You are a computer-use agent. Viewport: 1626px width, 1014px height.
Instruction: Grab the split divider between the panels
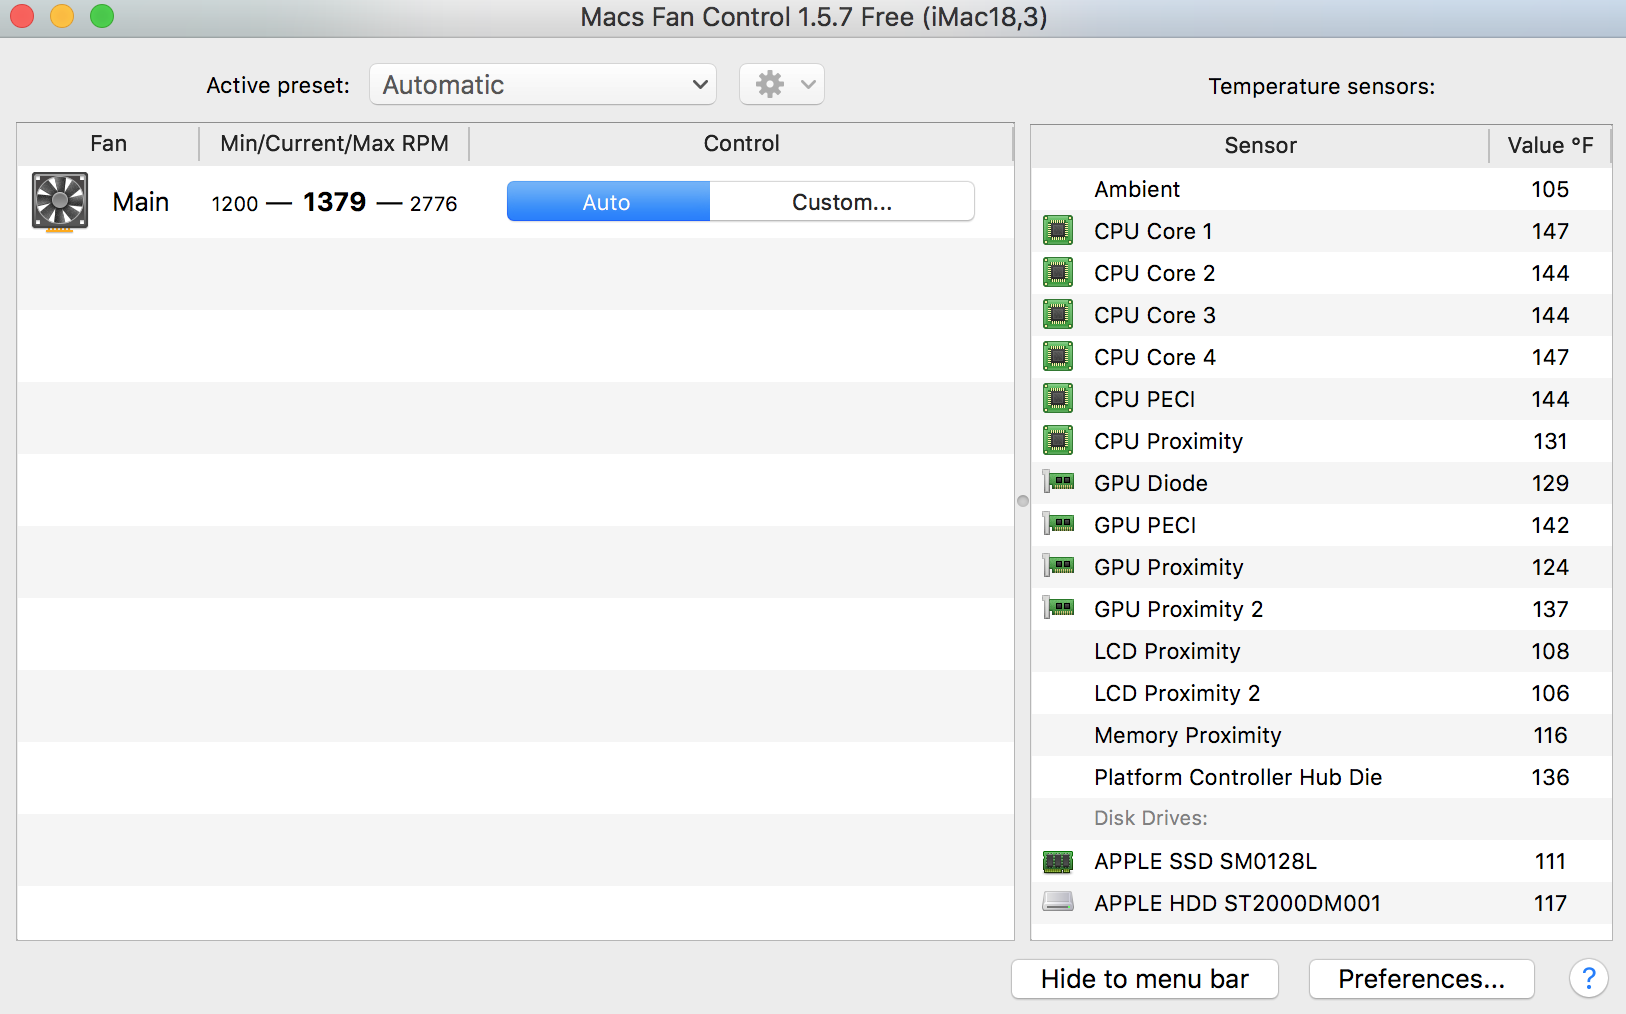(x=1022, y=501)
